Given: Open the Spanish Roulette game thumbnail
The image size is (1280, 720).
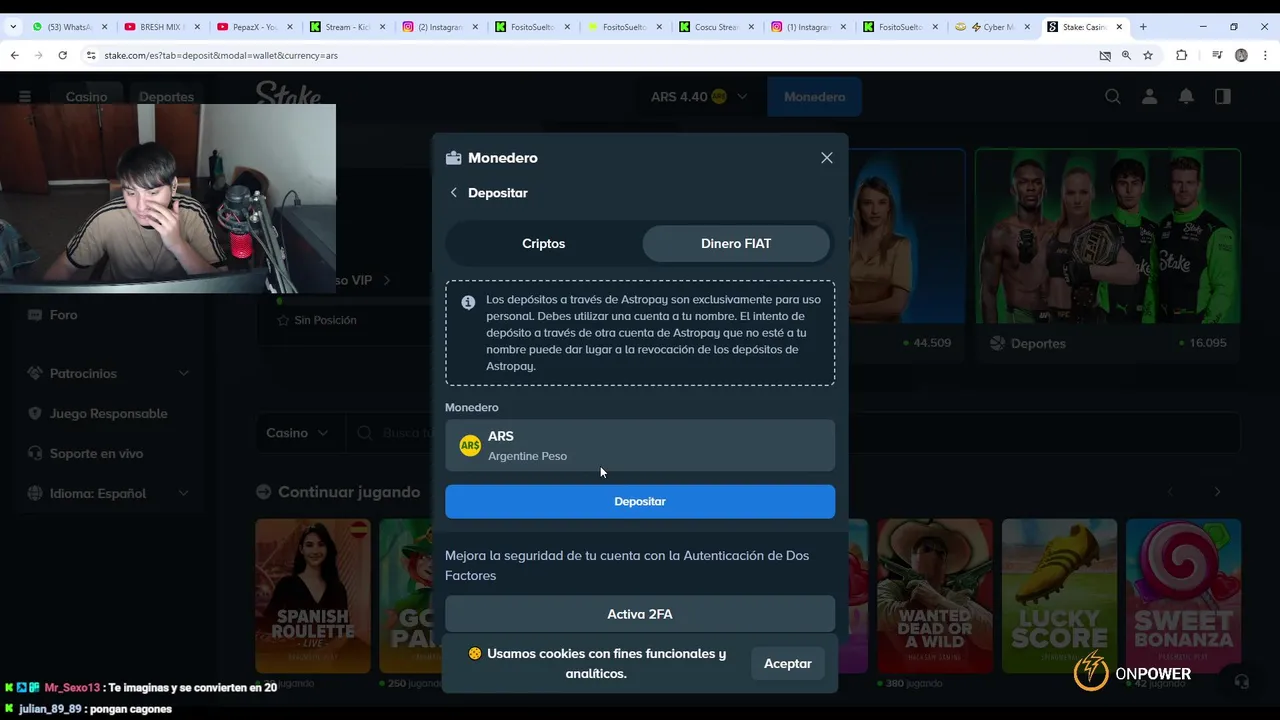Looking at the screenshot, I should coord(313,596).
